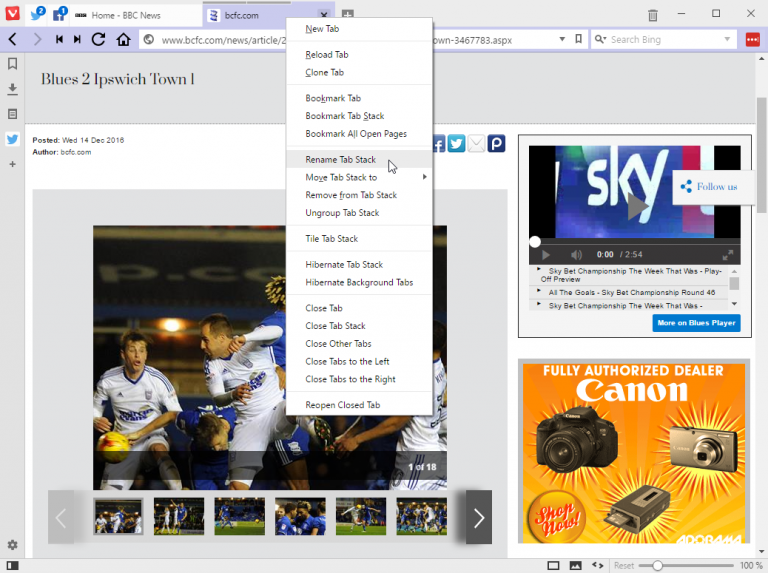The image size is (768, 573).
Task: Open the Canon dealer advertisement
Action: (x=634, y=453)
